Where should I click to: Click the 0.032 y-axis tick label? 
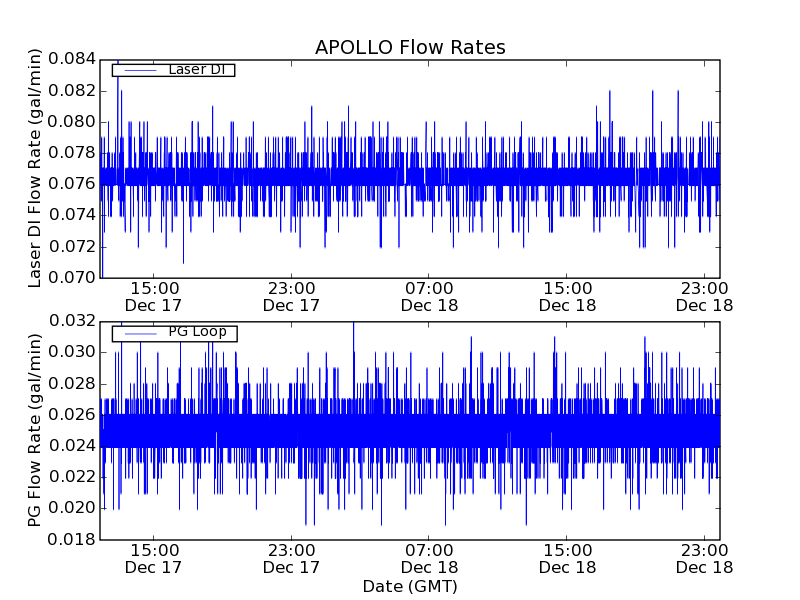[x=72, y=321]
